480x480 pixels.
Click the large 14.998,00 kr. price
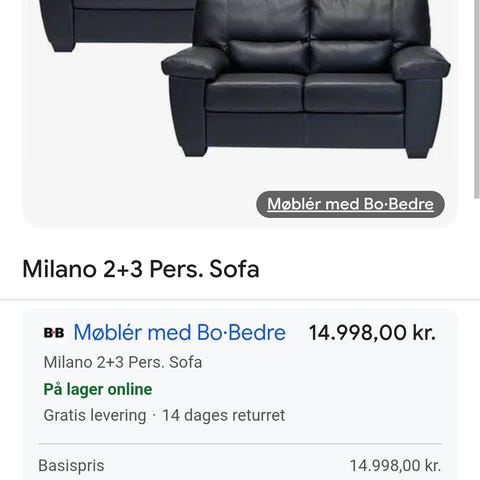(372, 333)
